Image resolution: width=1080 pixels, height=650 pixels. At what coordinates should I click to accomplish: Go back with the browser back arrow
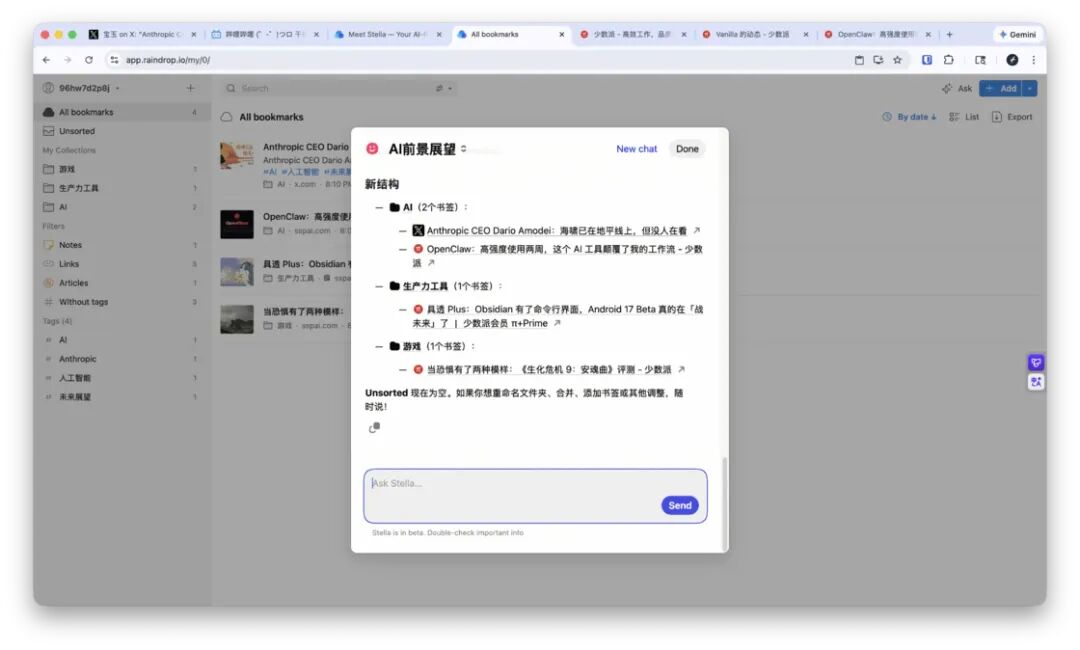pos(46,60)
